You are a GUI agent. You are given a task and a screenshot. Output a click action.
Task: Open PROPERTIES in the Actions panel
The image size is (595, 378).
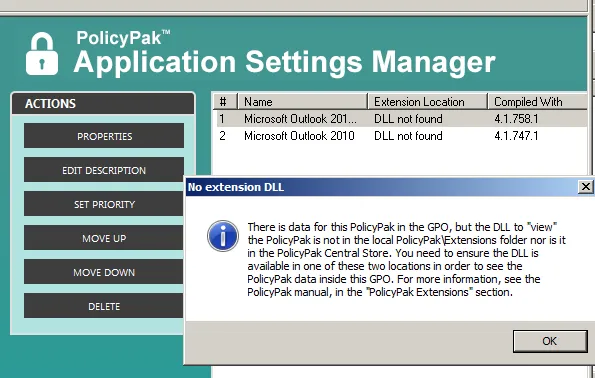point(104,136)
